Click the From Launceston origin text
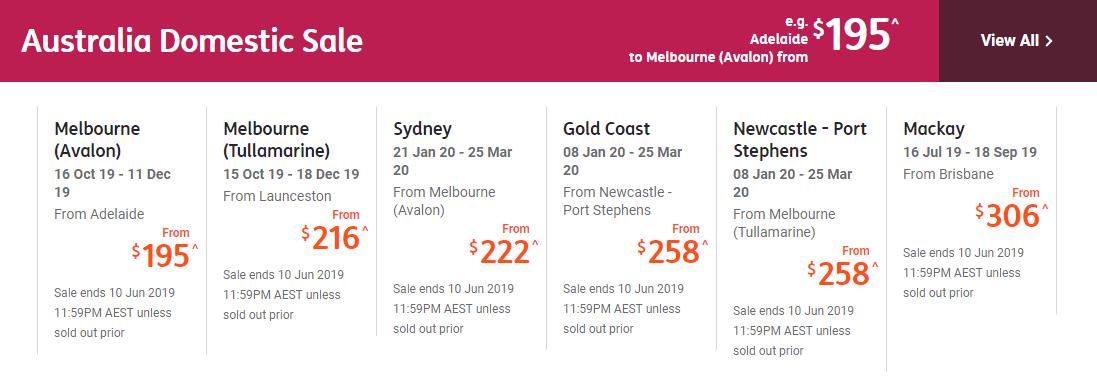Screen dimensions: 1097x381 point(277,196)
